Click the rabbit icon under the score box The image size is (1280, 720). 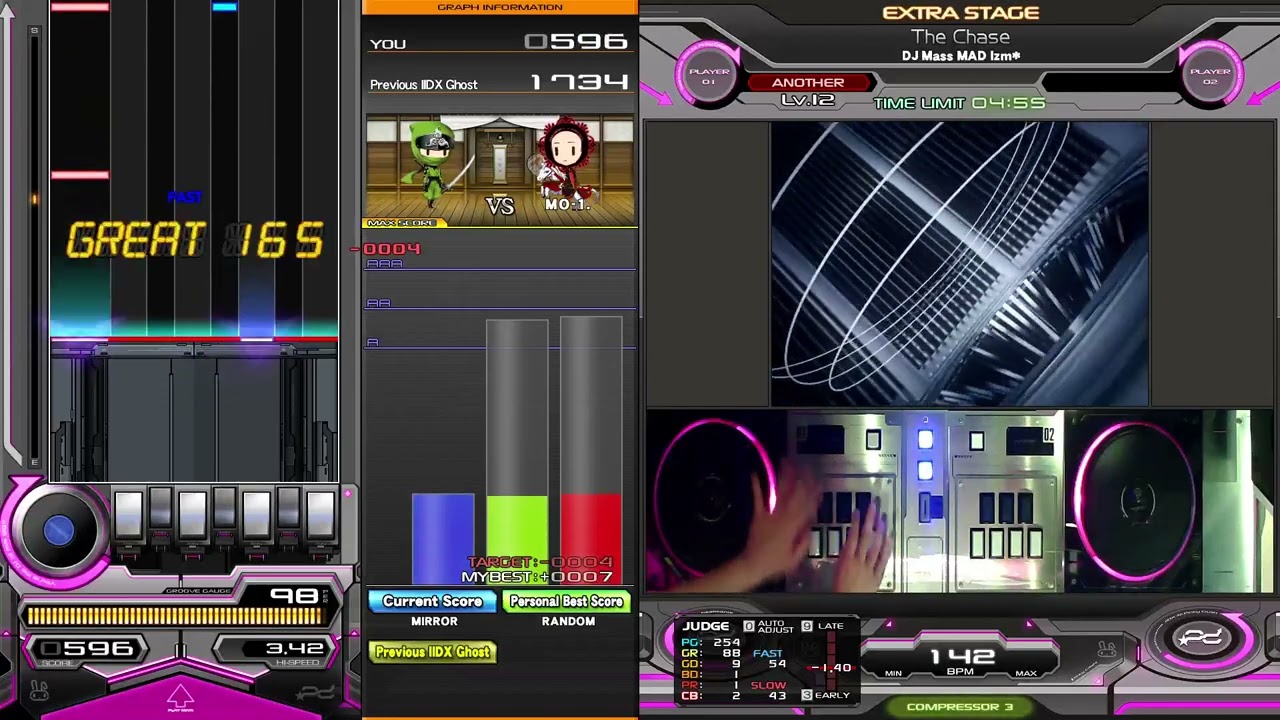pos(39,691)
